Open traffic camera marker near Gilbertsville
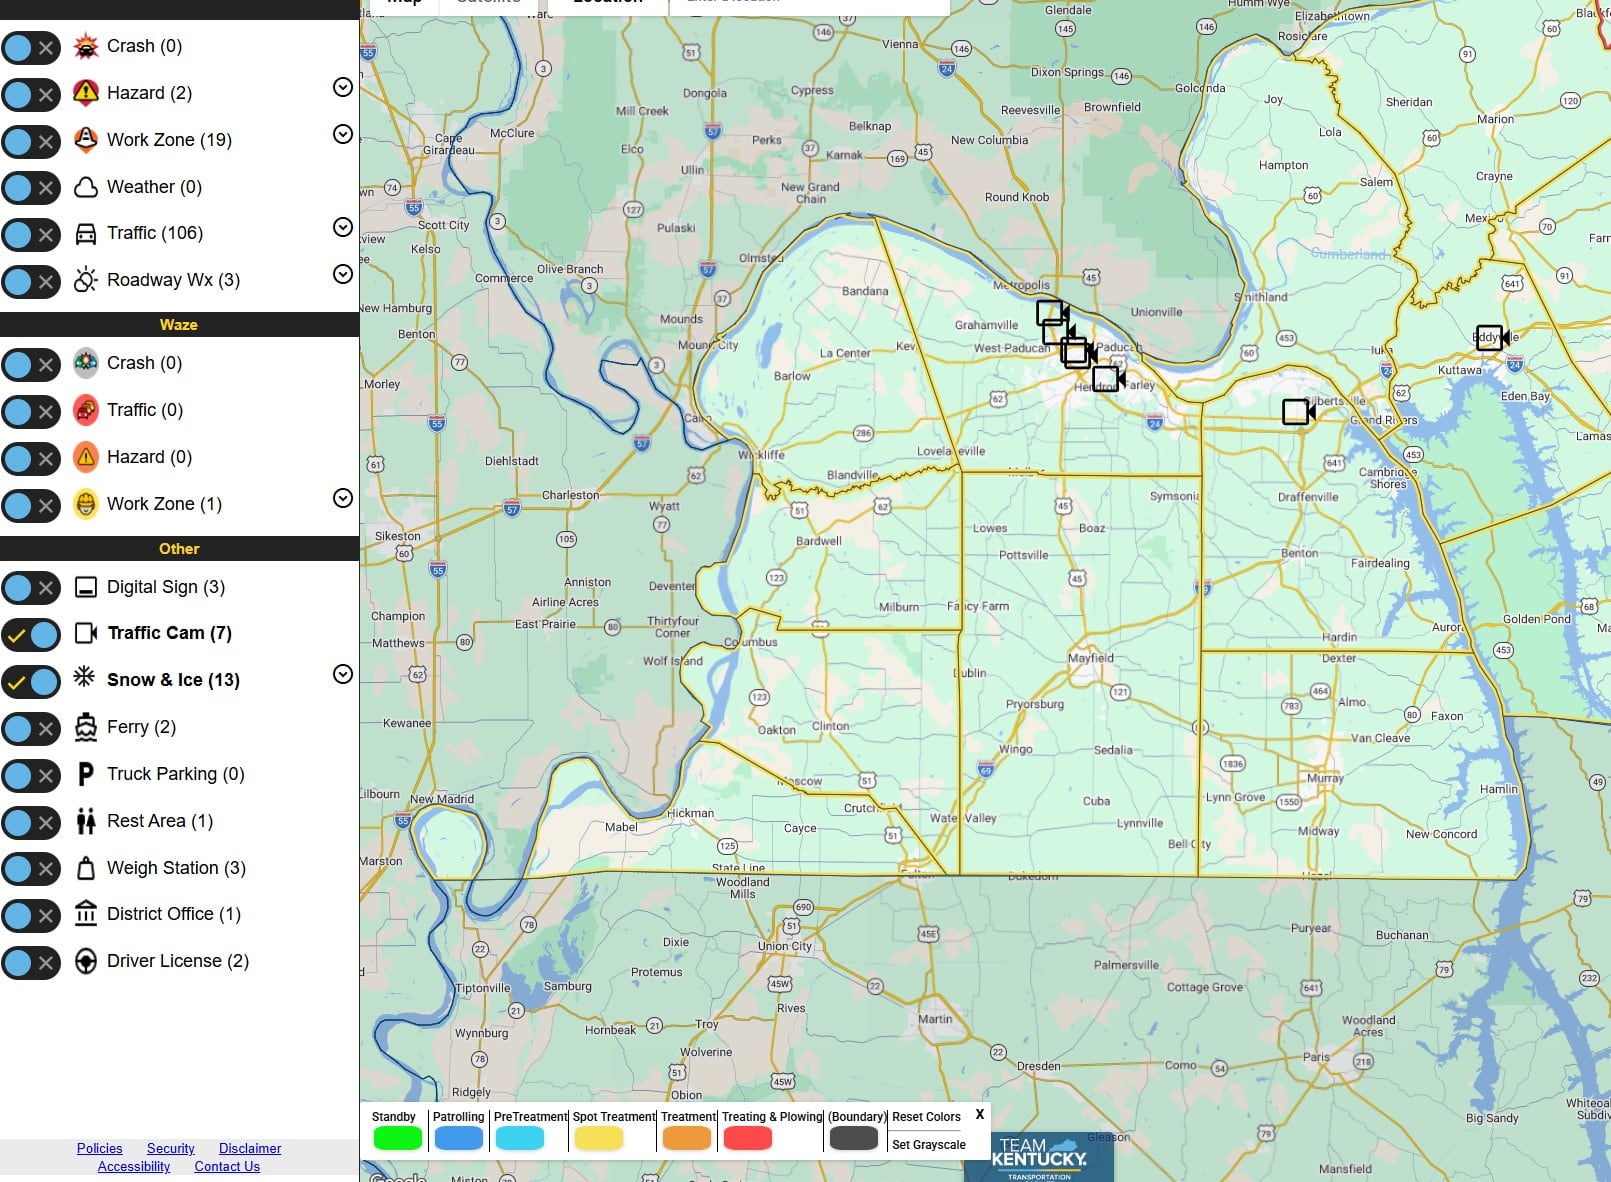 coord(1298,411)
